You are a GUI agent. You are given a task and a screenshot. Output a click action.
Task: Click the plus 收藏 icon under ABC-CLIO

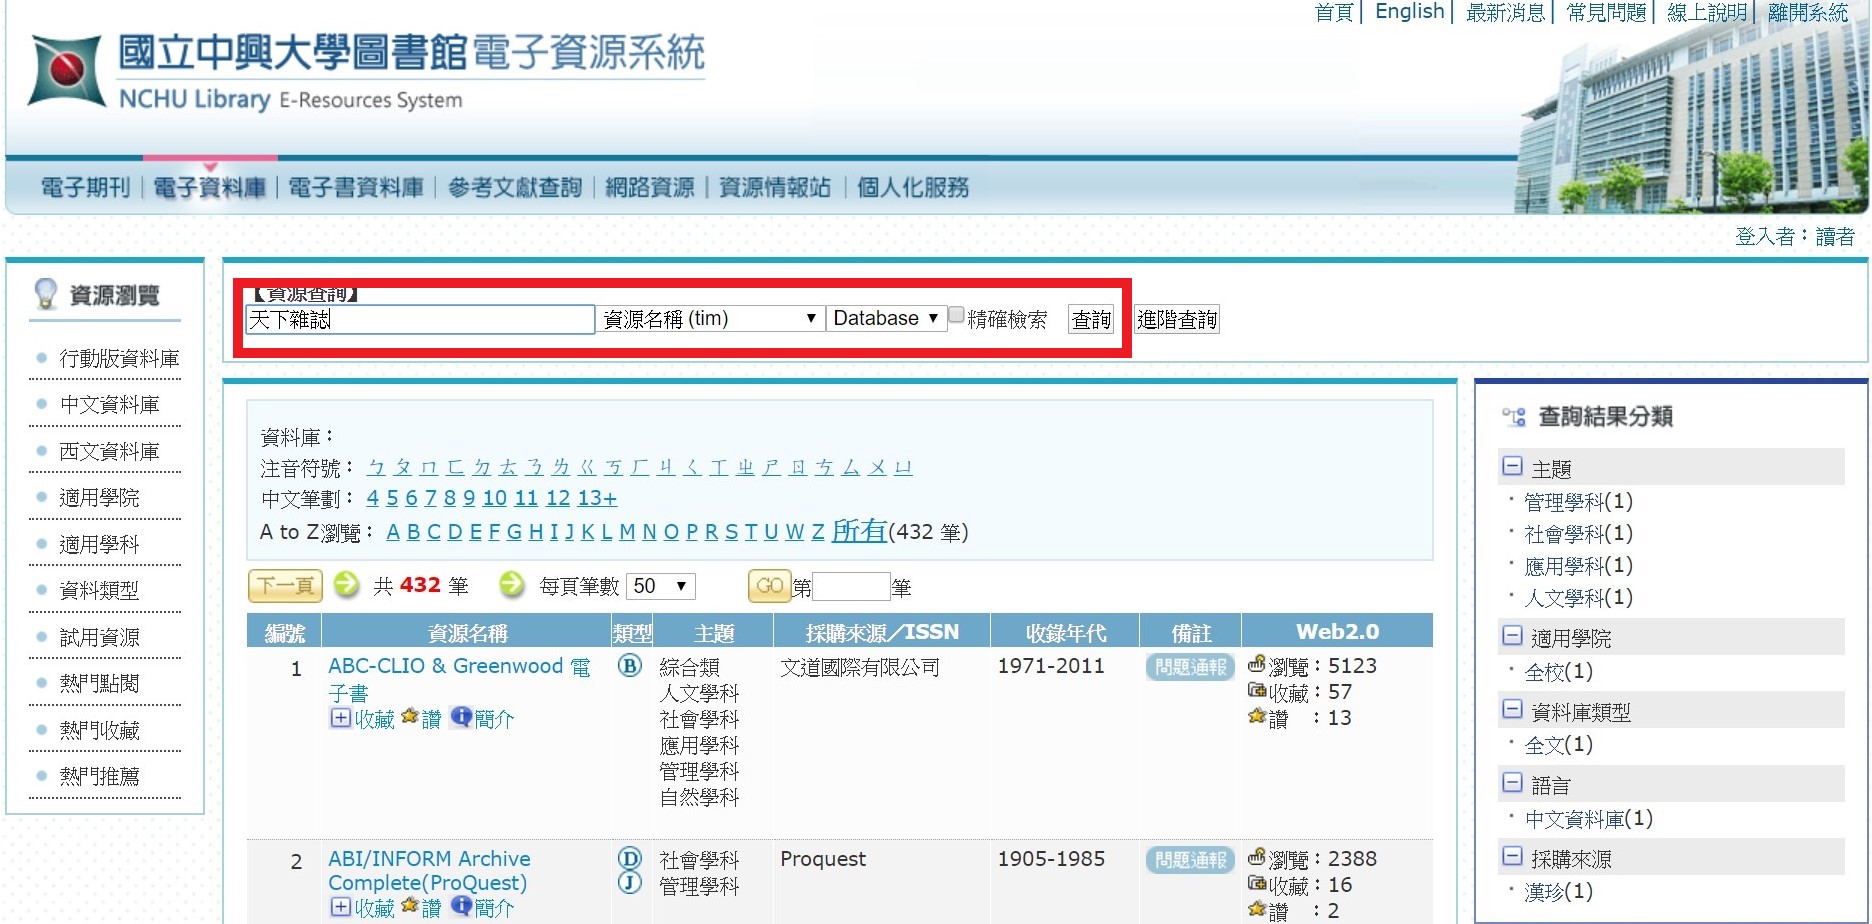pos(340,718)
